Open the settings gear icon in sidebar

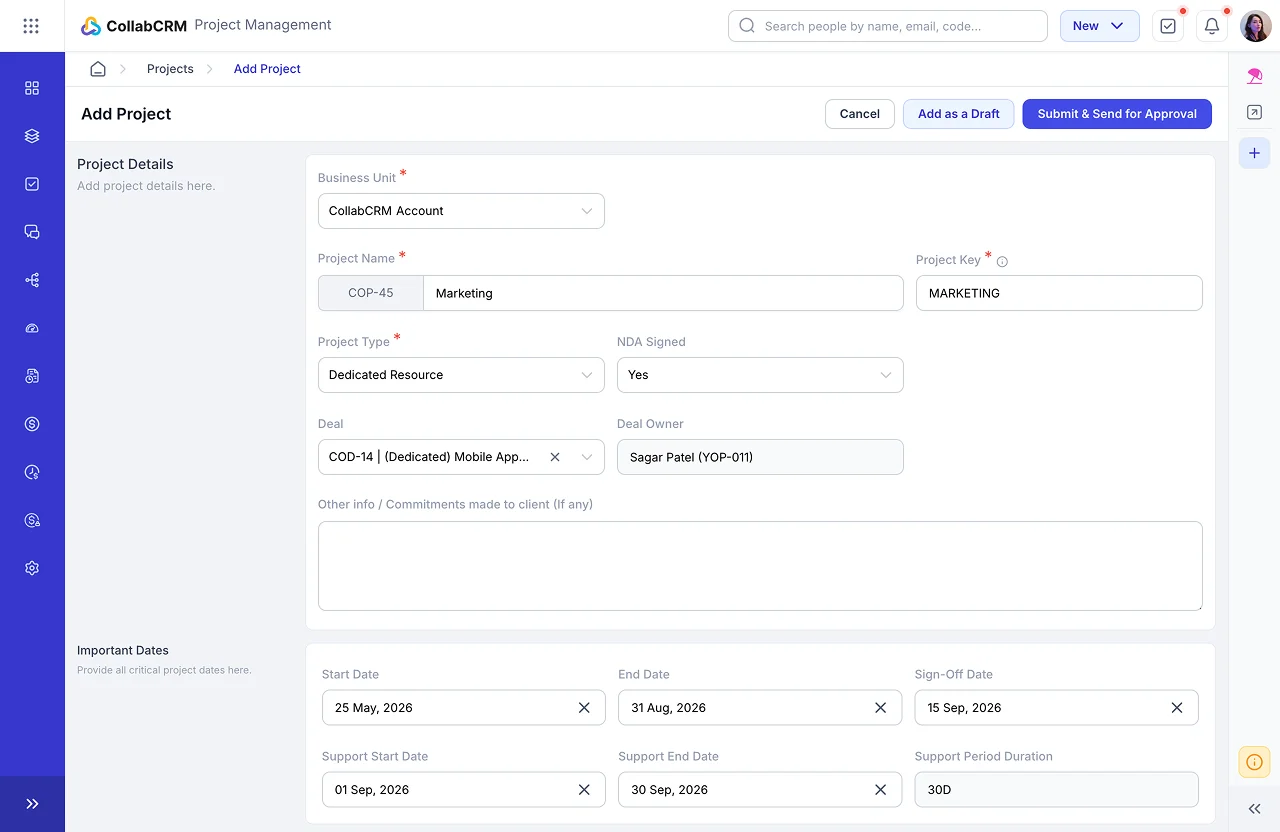32,568
